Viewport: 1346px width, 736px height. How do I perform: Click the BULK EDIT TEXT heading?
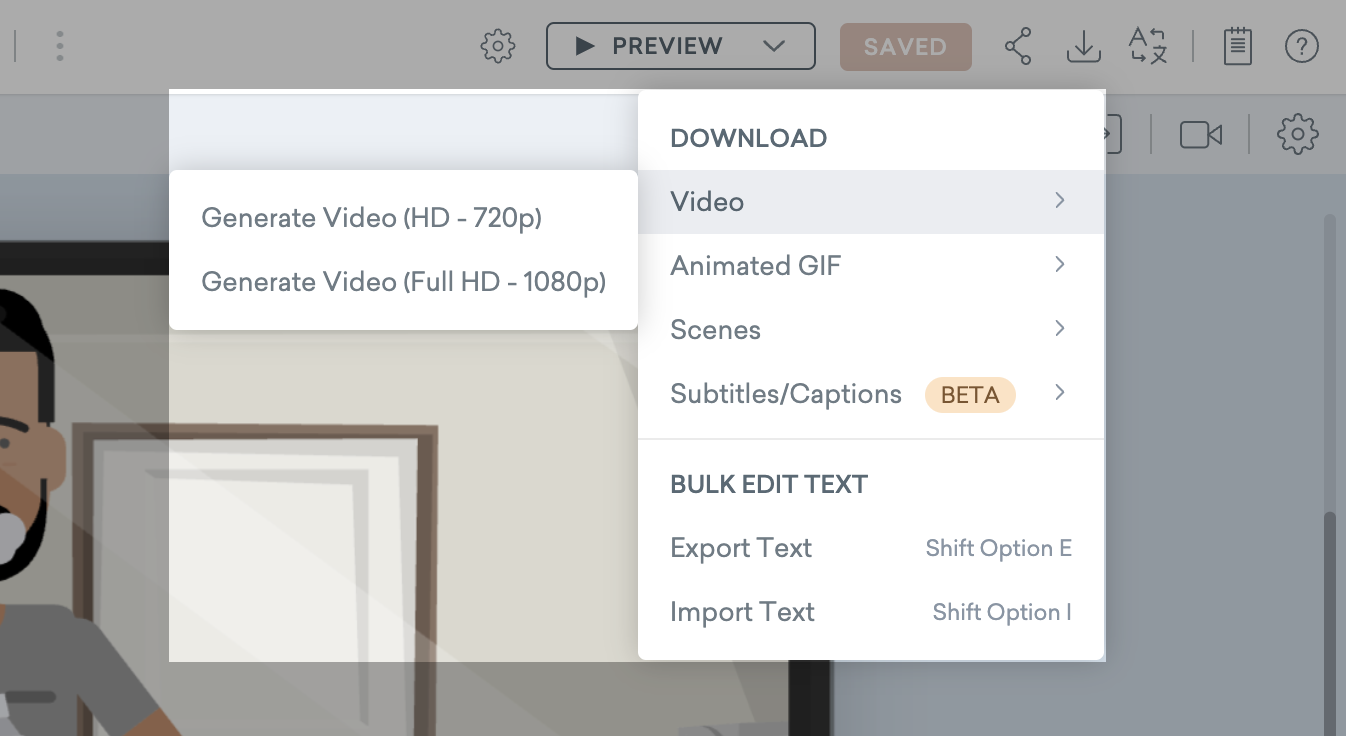pos(769,484)
